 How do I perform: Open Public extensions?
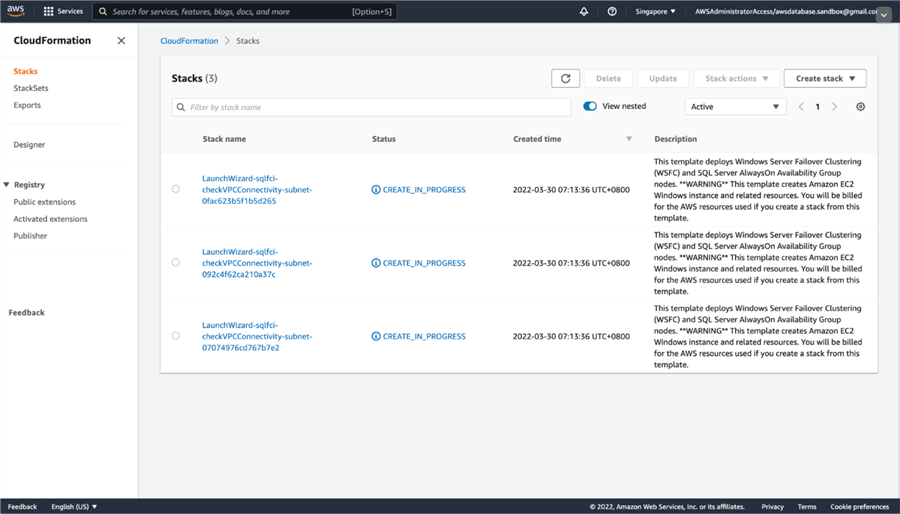pyautogui.click(x=44, y=202)
